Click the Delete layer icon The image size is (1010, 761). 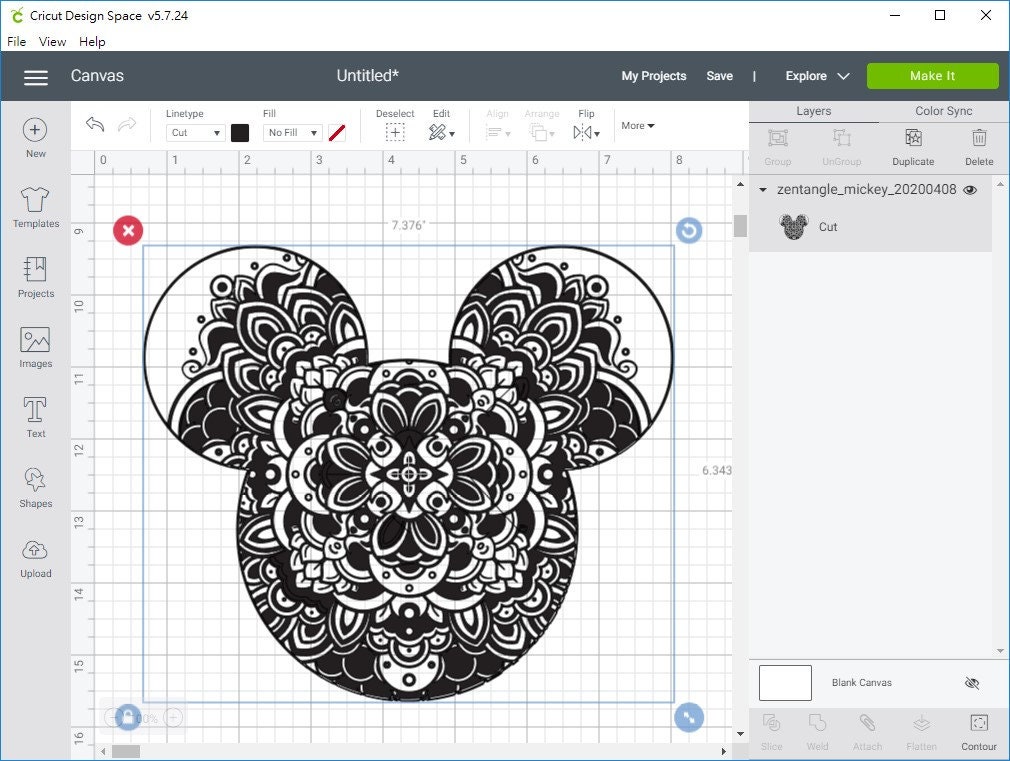pyautogui.click(x=979, y=137)
